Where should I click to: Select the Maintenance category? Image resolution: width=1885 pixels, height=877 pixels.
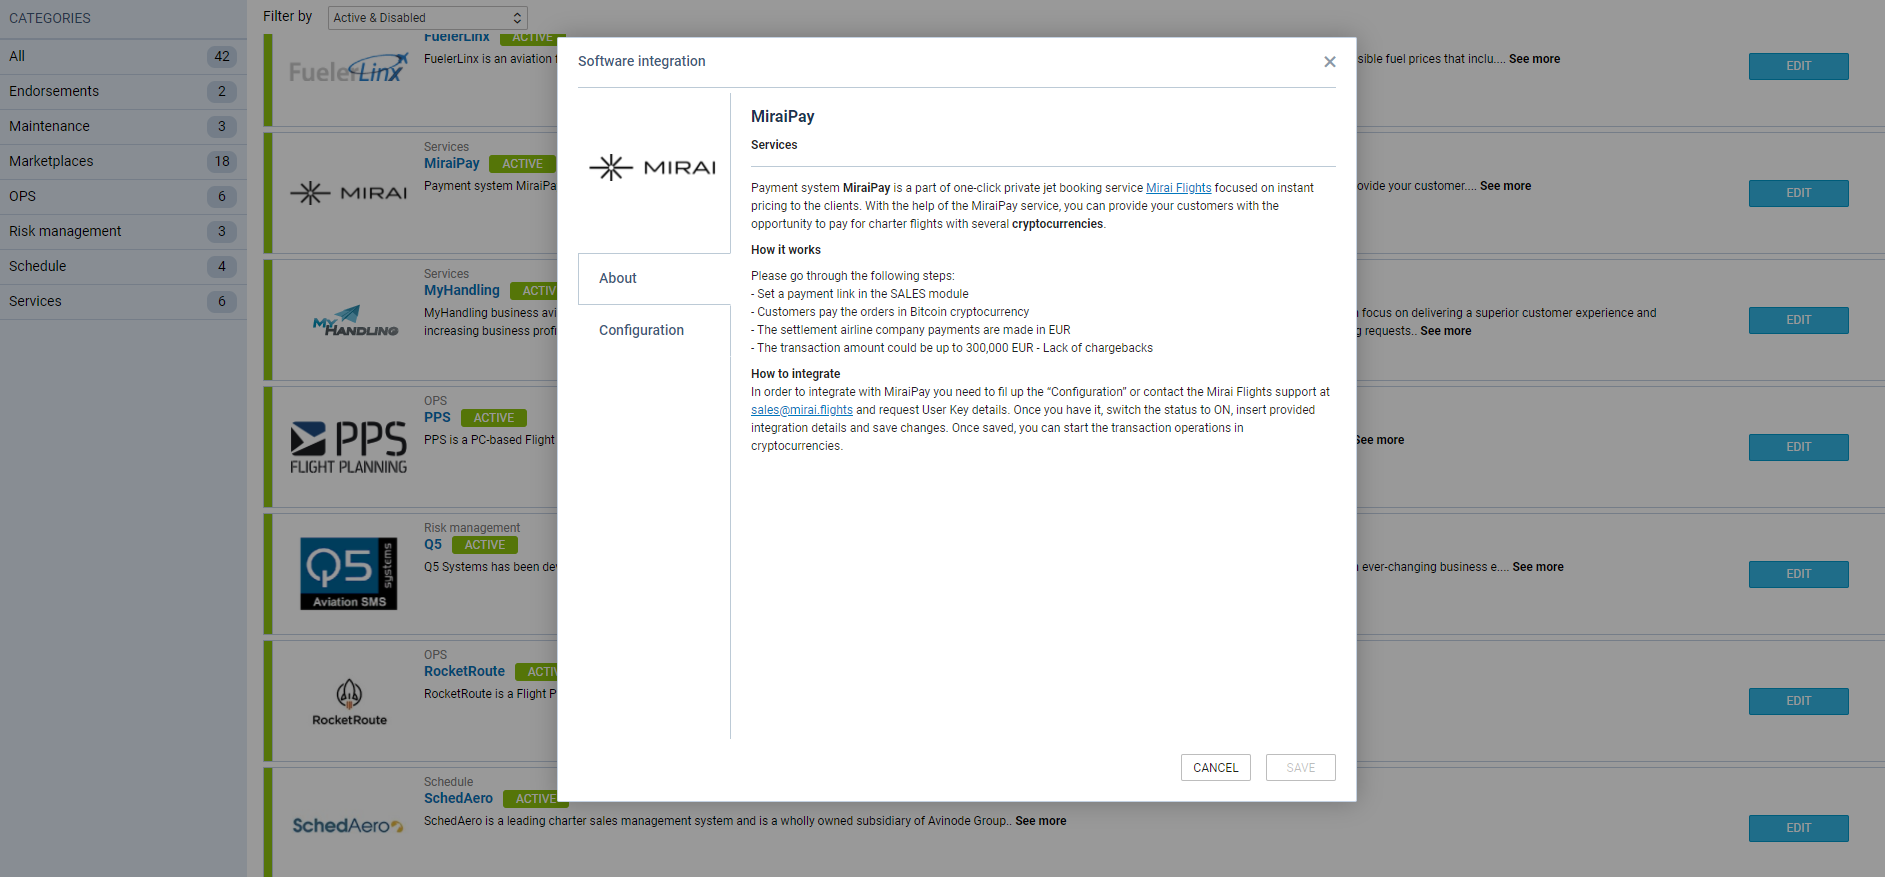123,126
